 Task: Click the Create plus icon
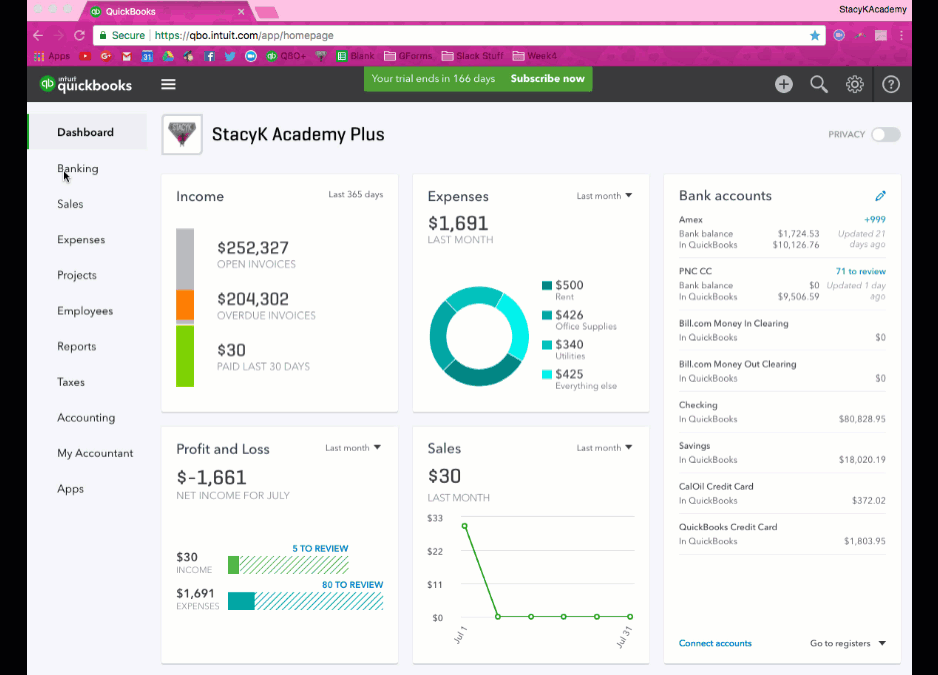(x=783, y=85)
